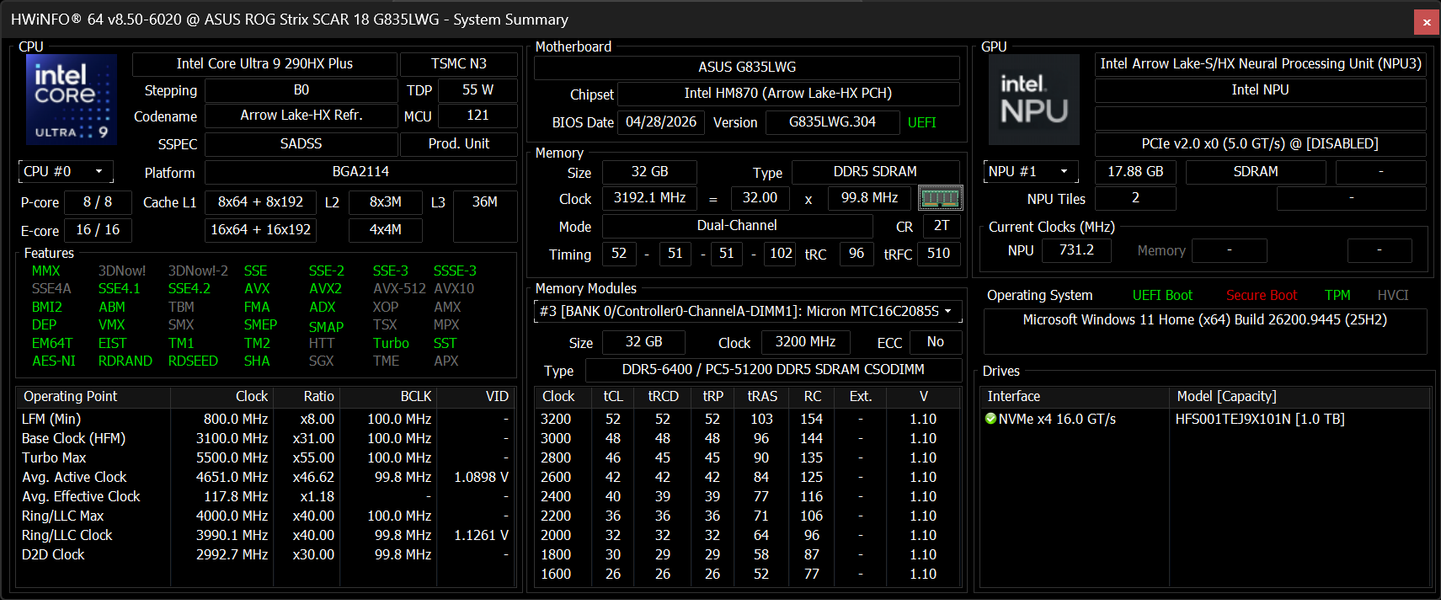
Task: Click the grey HVCI indicator
Action: point(1393,296)
